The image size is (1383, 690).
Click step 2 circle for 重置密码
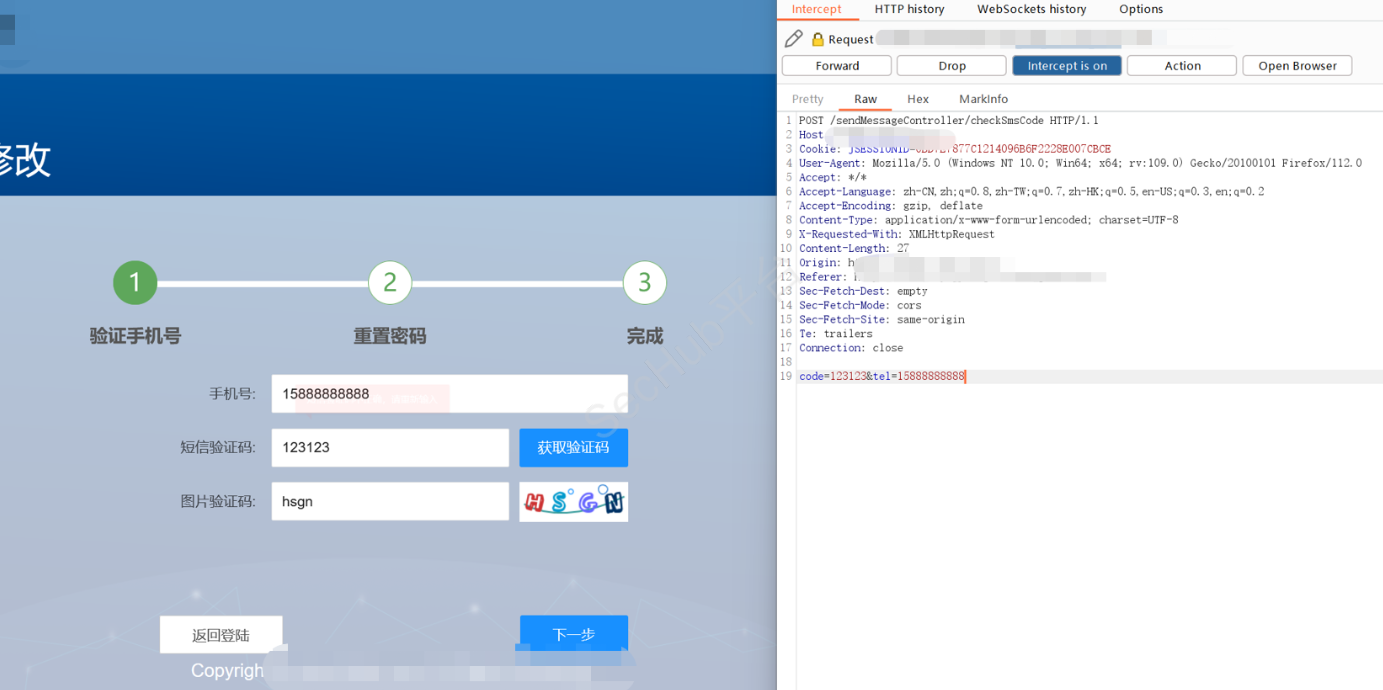[390, 283]
